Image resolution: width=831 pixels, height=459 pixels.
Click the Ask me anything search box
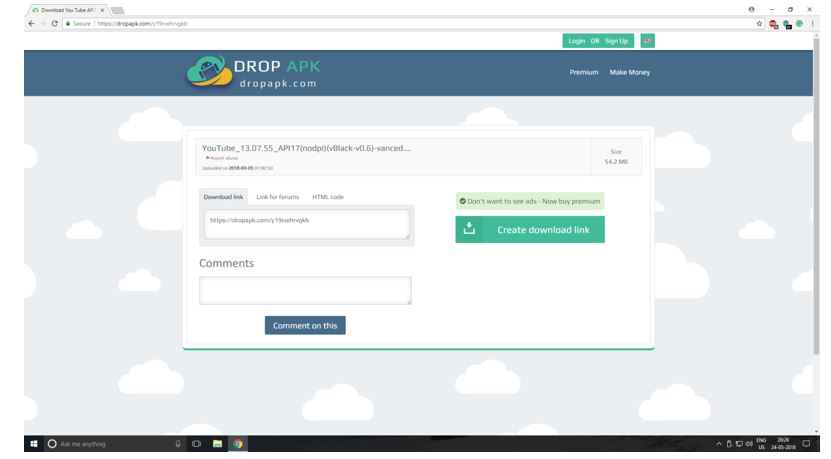114,444
